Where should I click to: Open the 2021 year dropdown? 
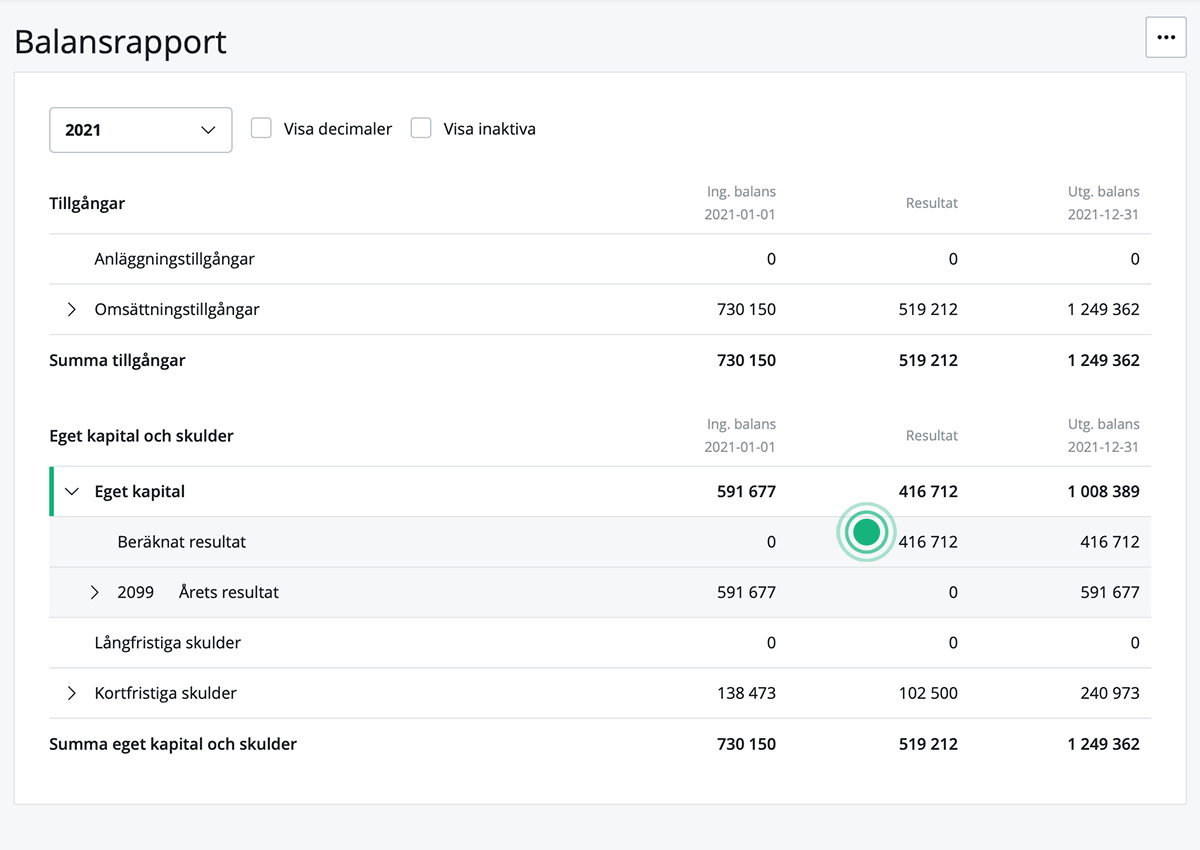pos(141,130)
